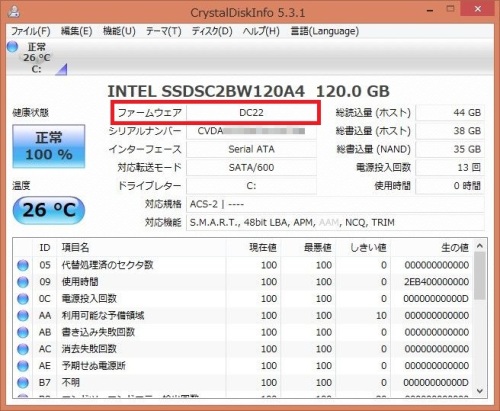500x411 pixels.
Task: Maximize the CrystalDiskInfo window
Action: [450, 9]
